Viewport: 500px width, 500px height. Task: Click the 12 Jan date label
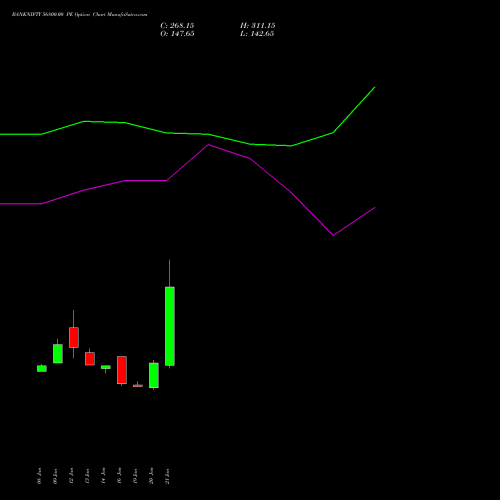coord(71,476)
